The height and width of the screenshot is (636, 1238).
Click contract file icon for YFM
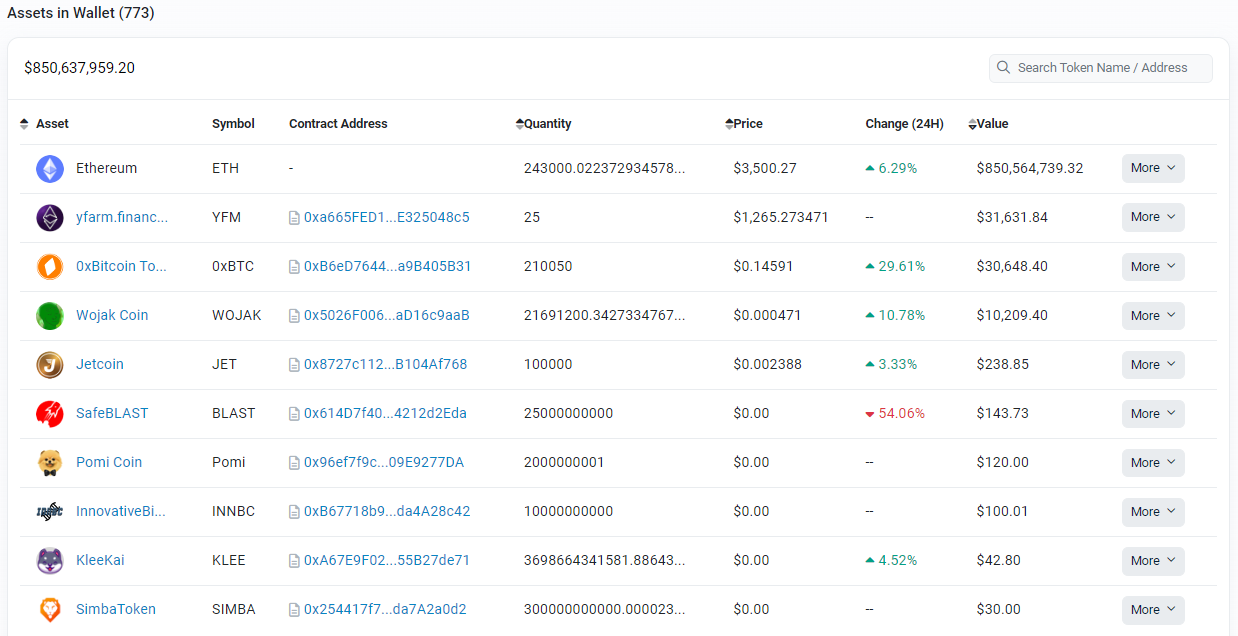(294, 218)
